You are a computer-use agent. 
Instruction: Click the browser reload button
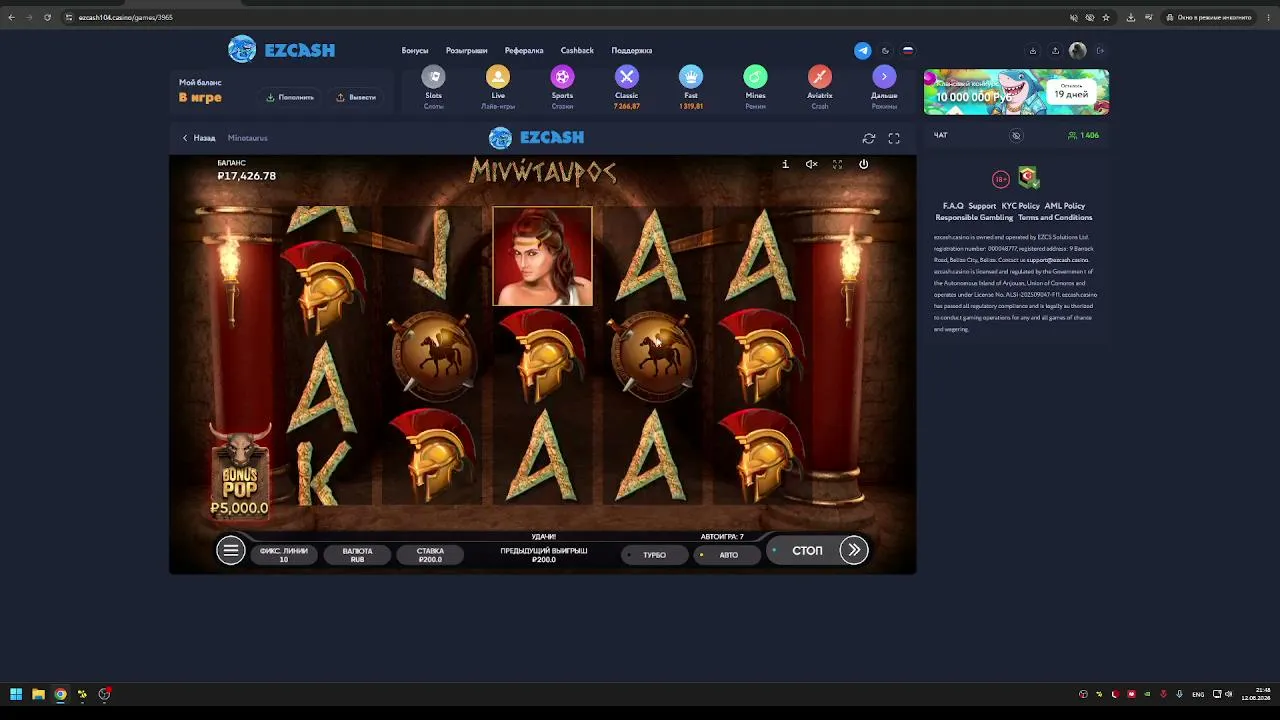click(47, 17)
